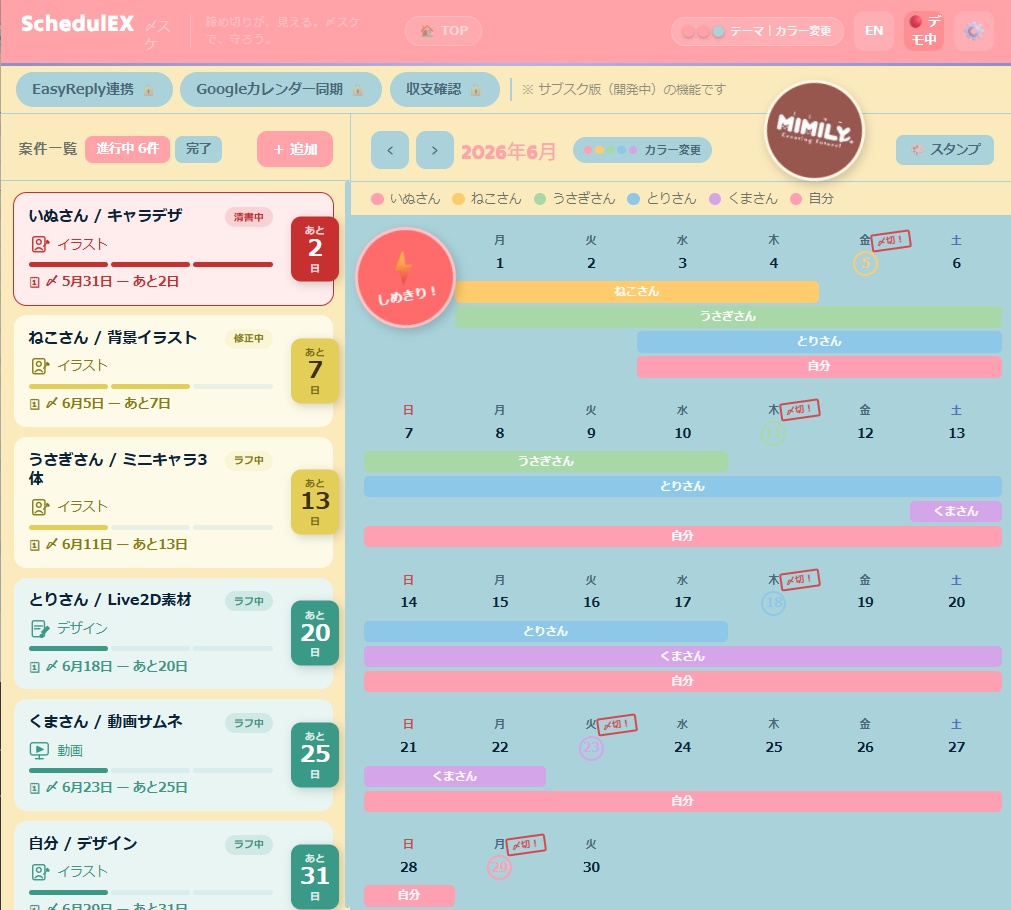The height and width of the screenshot is (910, 1011).
Task: Click あと7日 countdown badge
Action: [315, 371]
